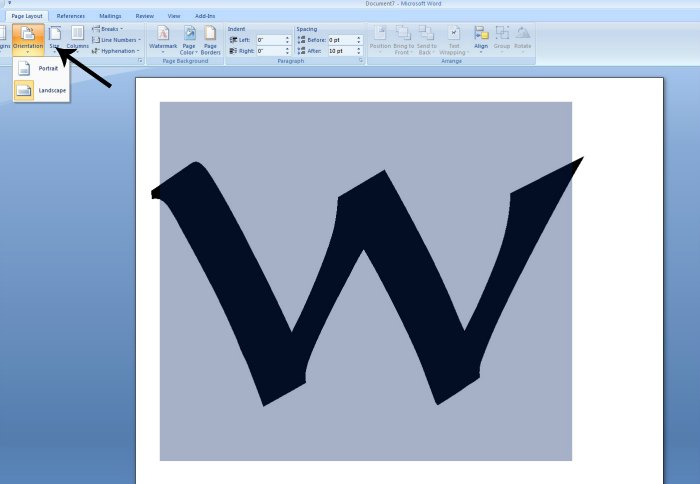Expand the Breaks dropdown
700x484 pixels.
point(108,29)
